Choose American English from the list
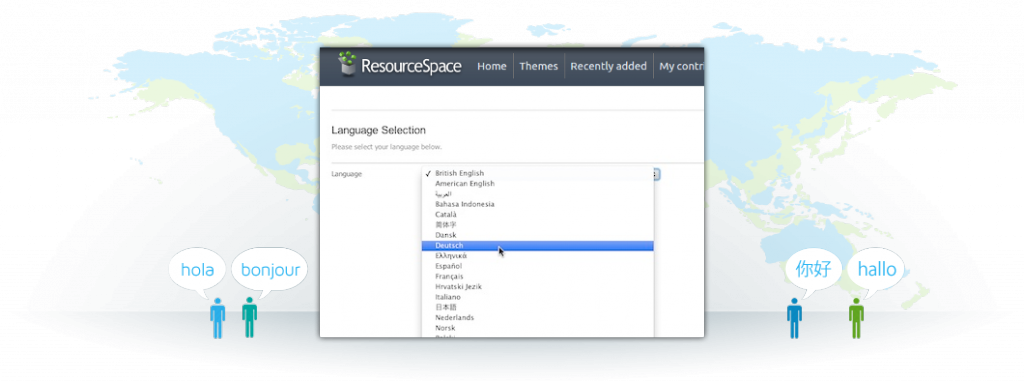The height and width of the screenshot is (382, 1024). (x=537, y=183)
